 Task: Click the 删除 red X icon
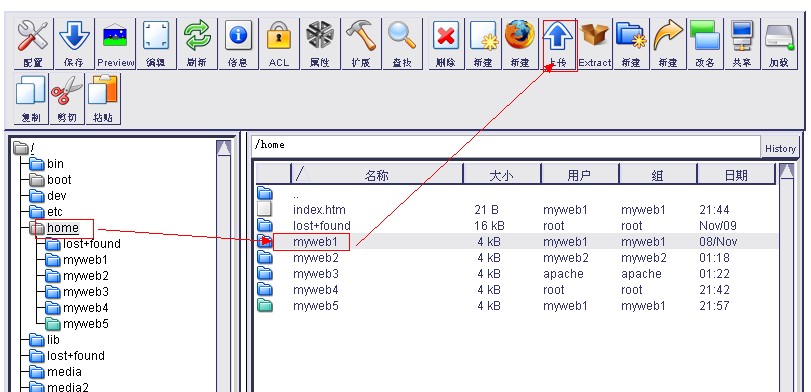coord(445,44)
